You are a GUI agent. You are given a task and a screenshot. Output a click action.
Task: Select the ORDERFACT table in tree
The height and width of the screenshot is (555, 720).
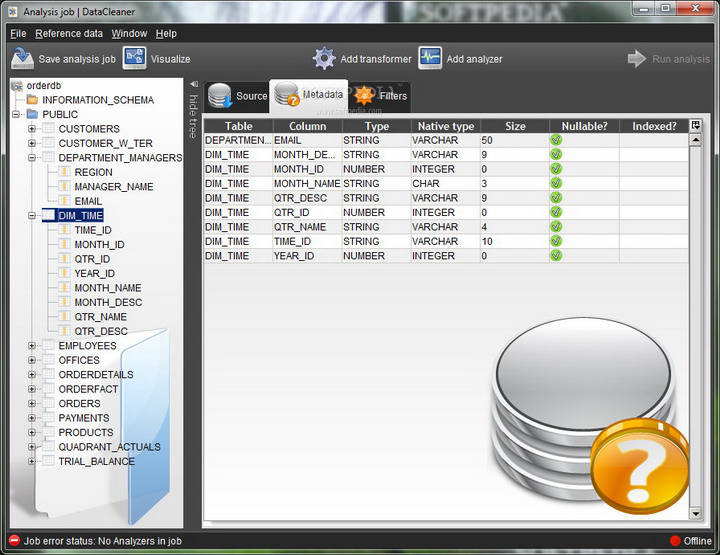pyautogui.click(x=88, y=389)
